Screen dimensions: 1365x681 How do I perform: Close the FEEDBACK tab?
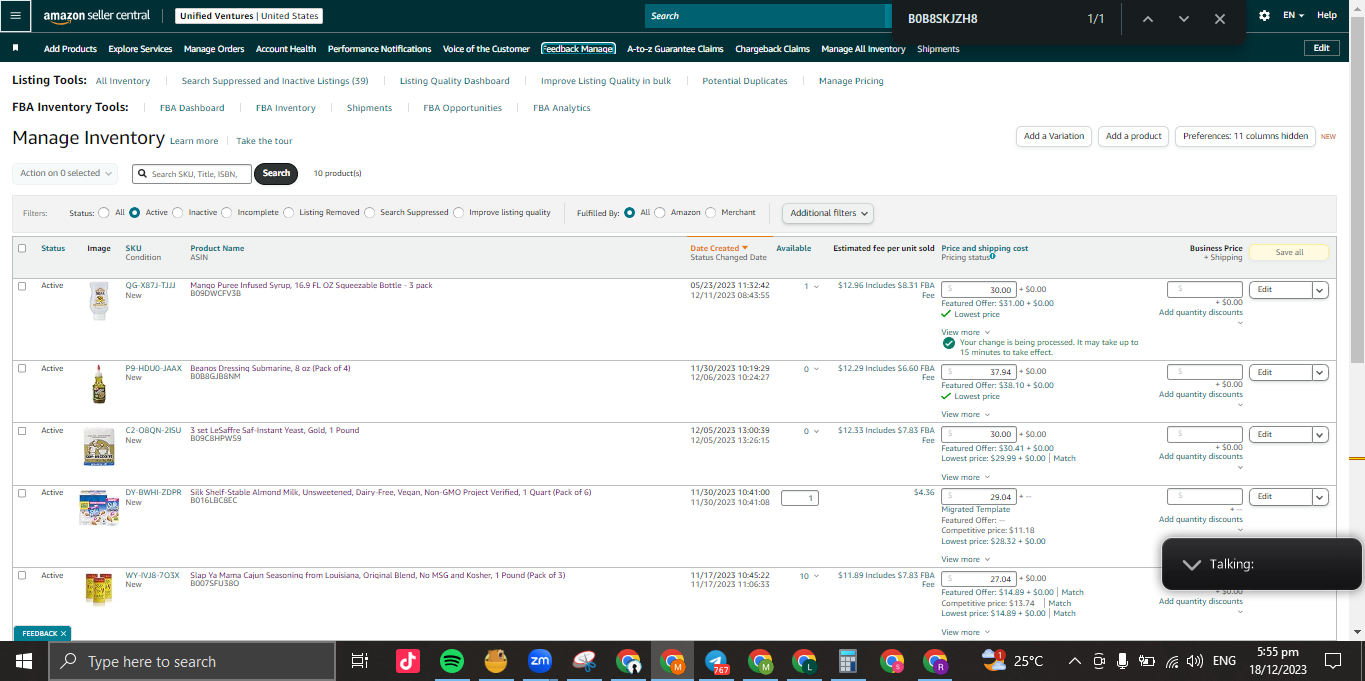63,633
